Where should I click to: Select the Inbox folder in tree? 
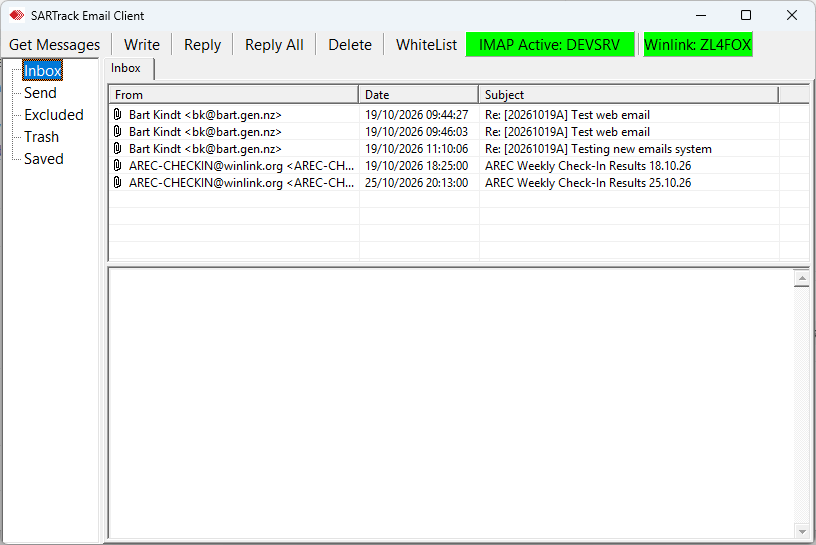43,71
